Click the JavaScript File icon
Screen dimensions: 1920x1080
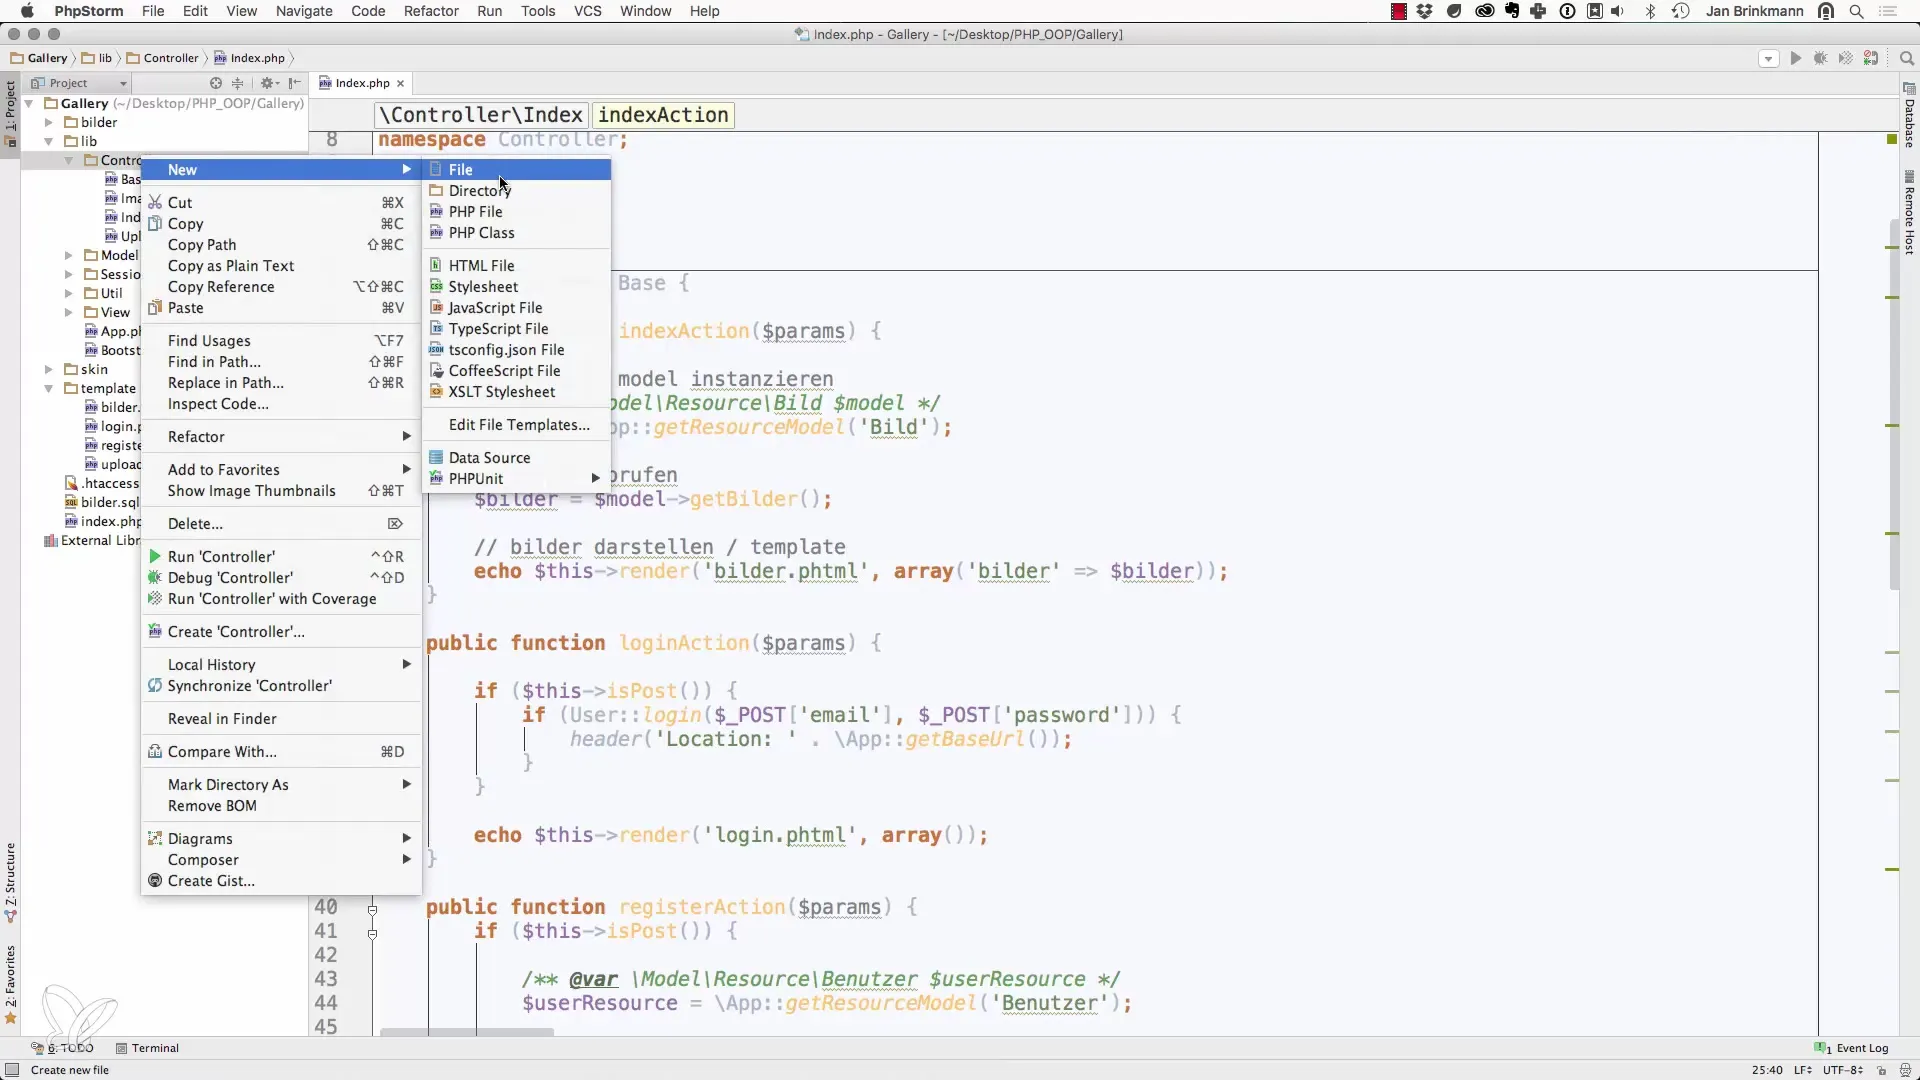pos(436,308)
